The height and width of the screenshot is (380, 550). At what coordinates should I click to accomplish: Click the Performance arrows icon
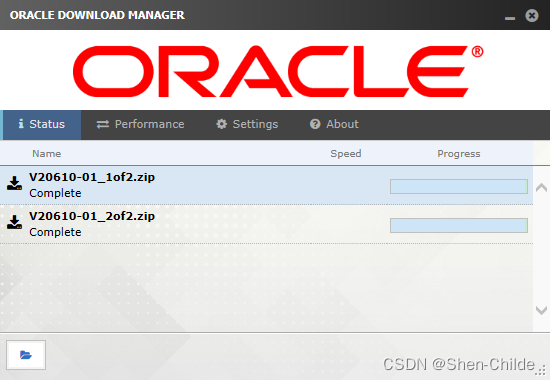(103, 124)
